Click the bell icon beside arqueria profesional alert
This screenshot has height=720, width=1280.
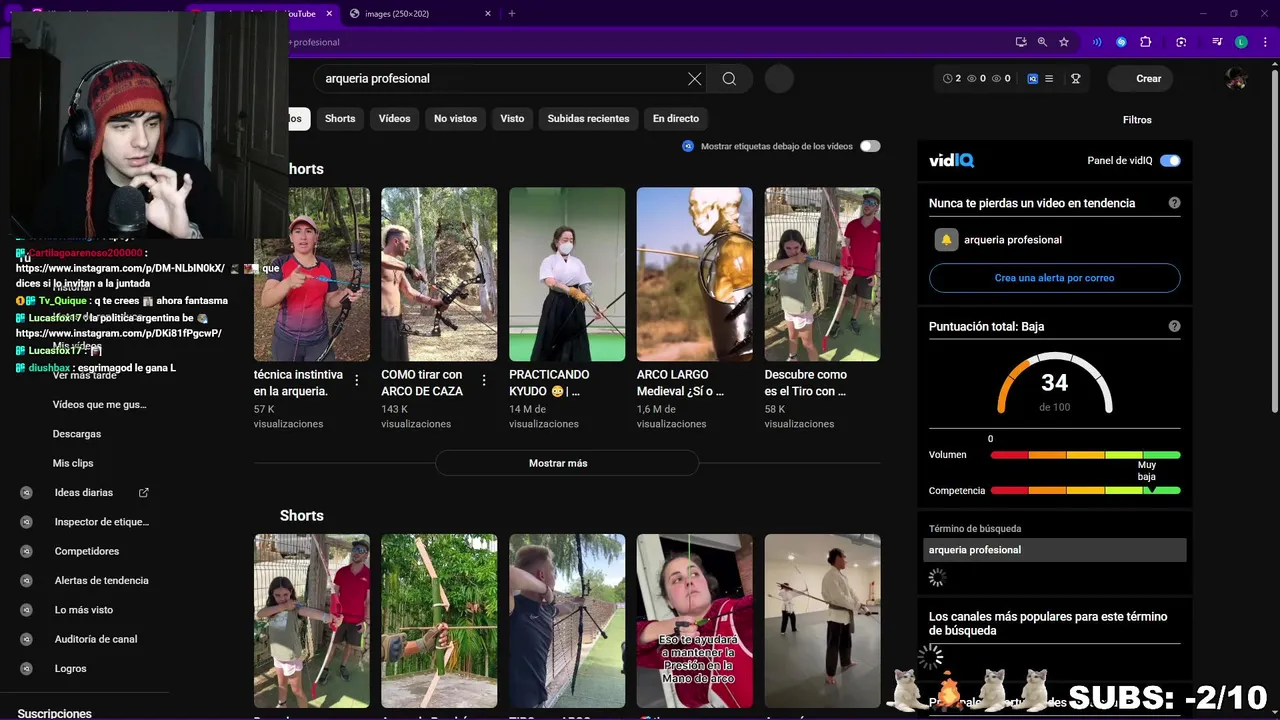tap(946, 240)
